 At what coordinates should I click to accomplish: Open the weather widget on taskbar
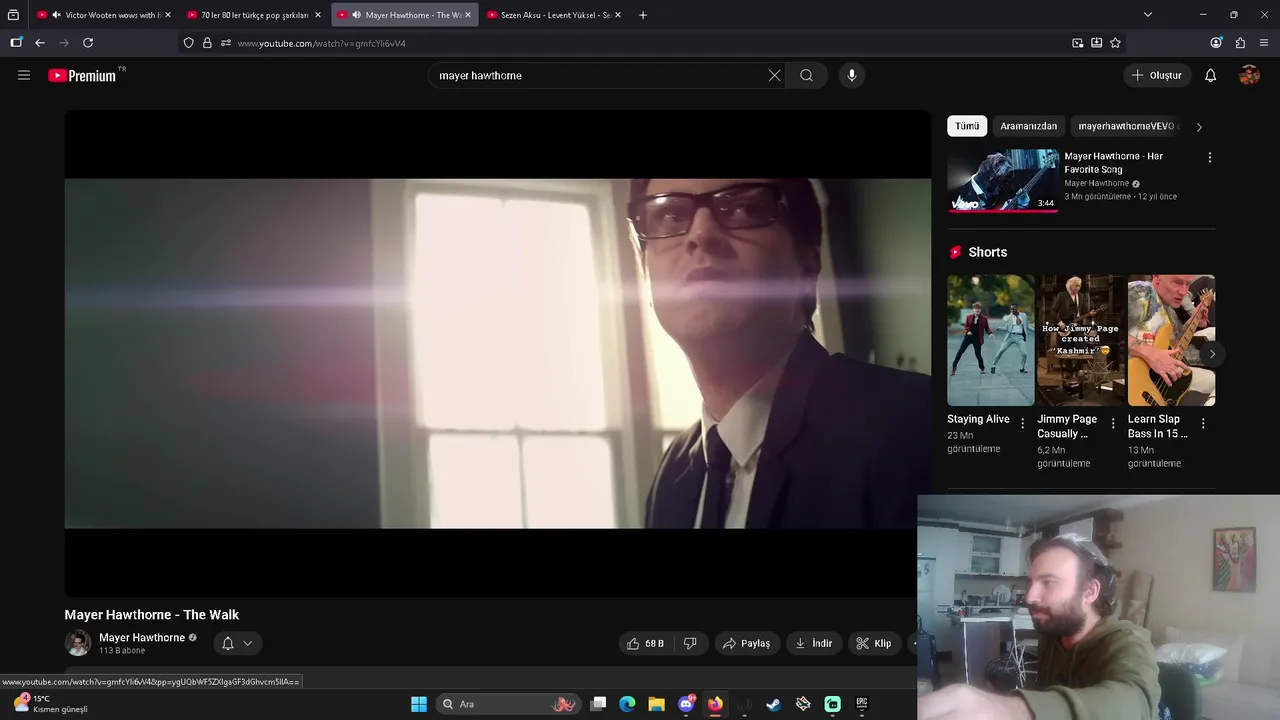pos(50,704)
